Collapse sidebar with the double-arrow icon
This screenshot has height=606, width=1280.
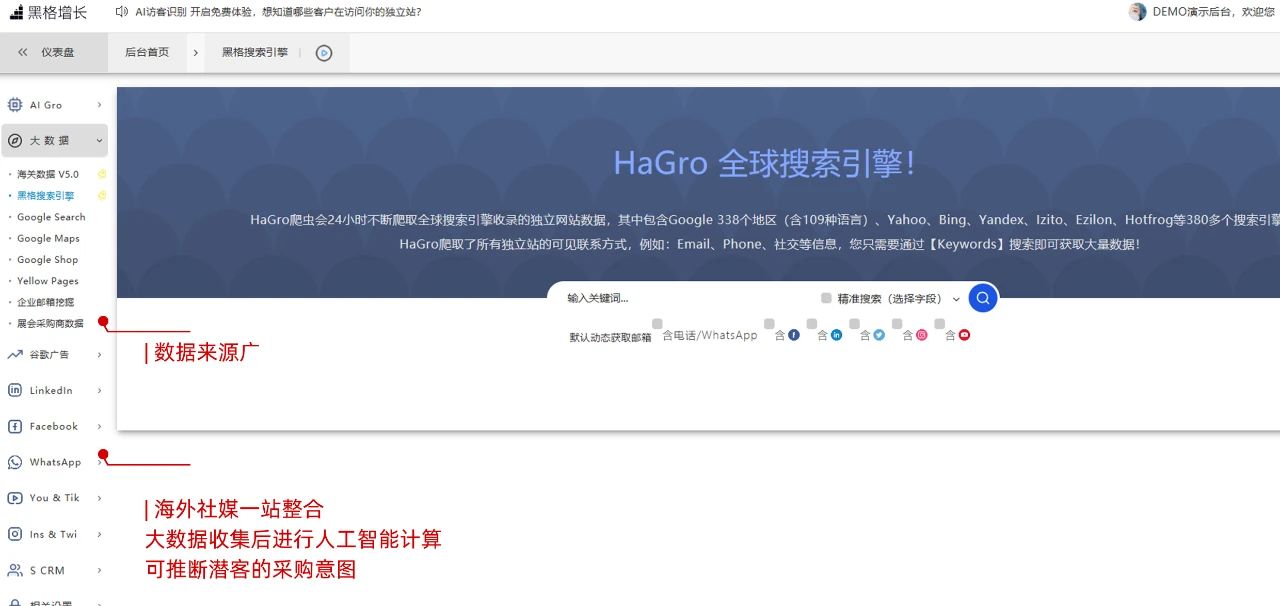22,53
